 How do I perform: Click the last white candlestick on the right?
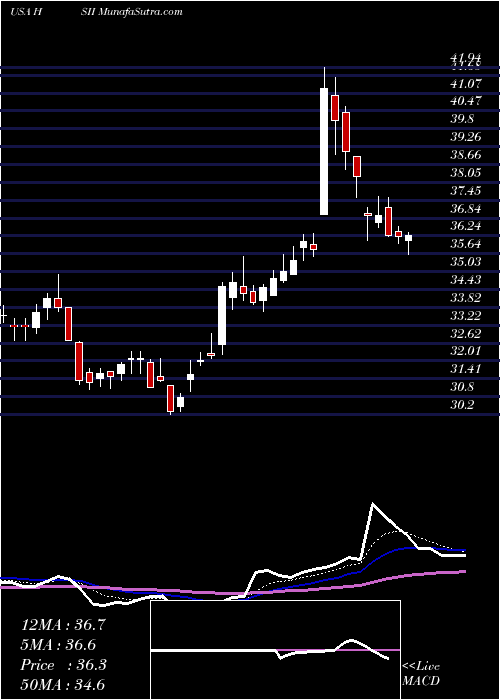point(408,238)
